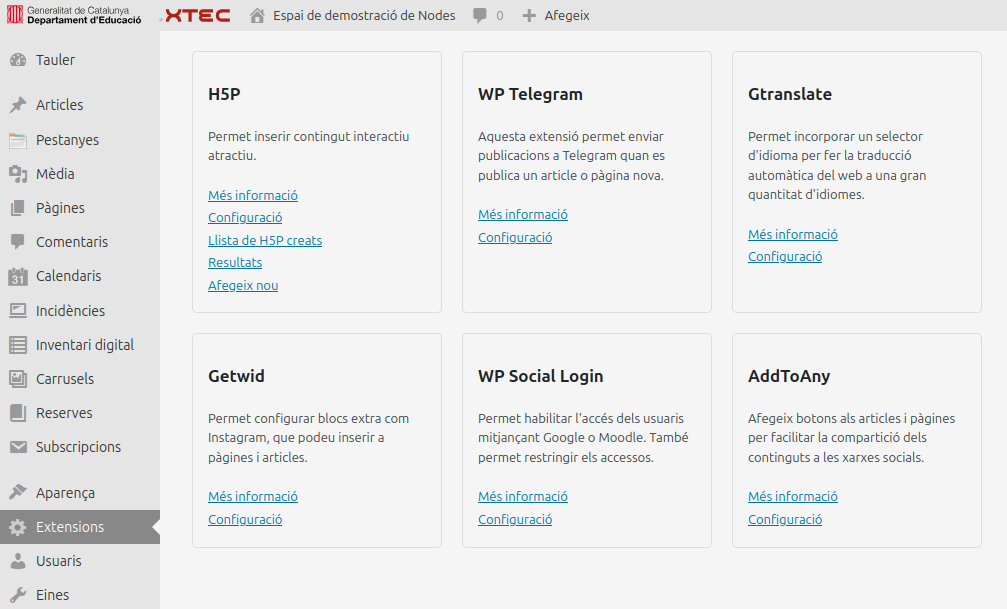Open the Aparença sidebar menu

pyautogui.click(x=65, y=493)
